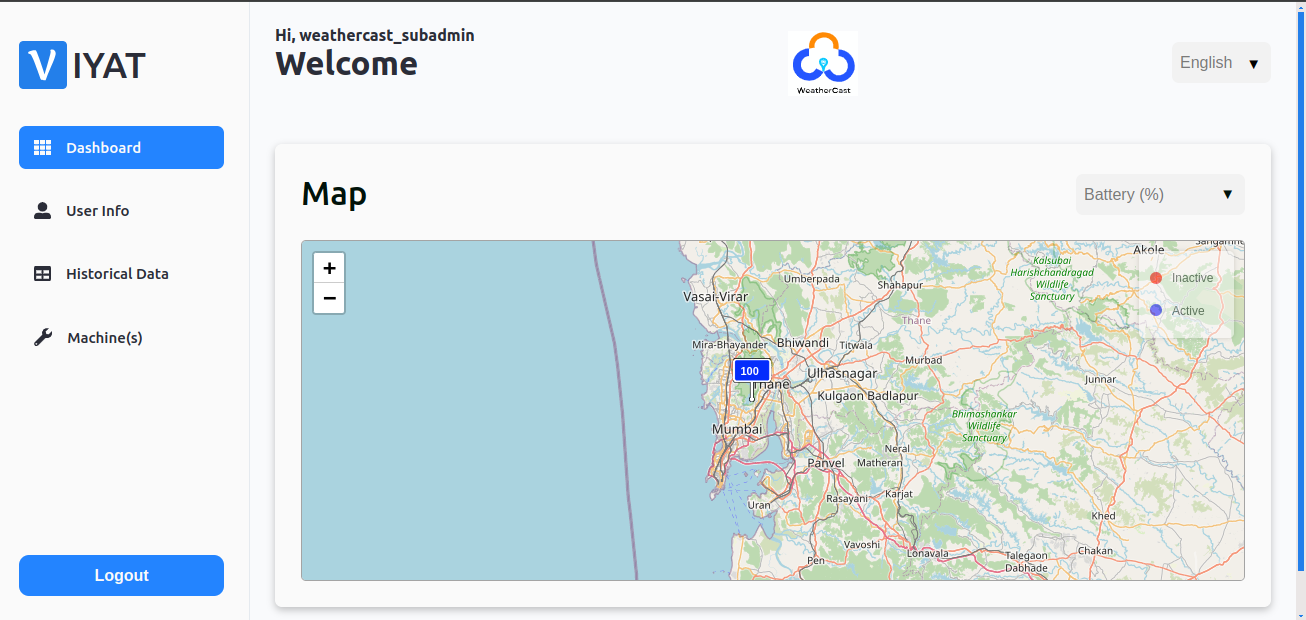Click the Historical Data table icon
The image size is (1306, 620).
[42, 274]
